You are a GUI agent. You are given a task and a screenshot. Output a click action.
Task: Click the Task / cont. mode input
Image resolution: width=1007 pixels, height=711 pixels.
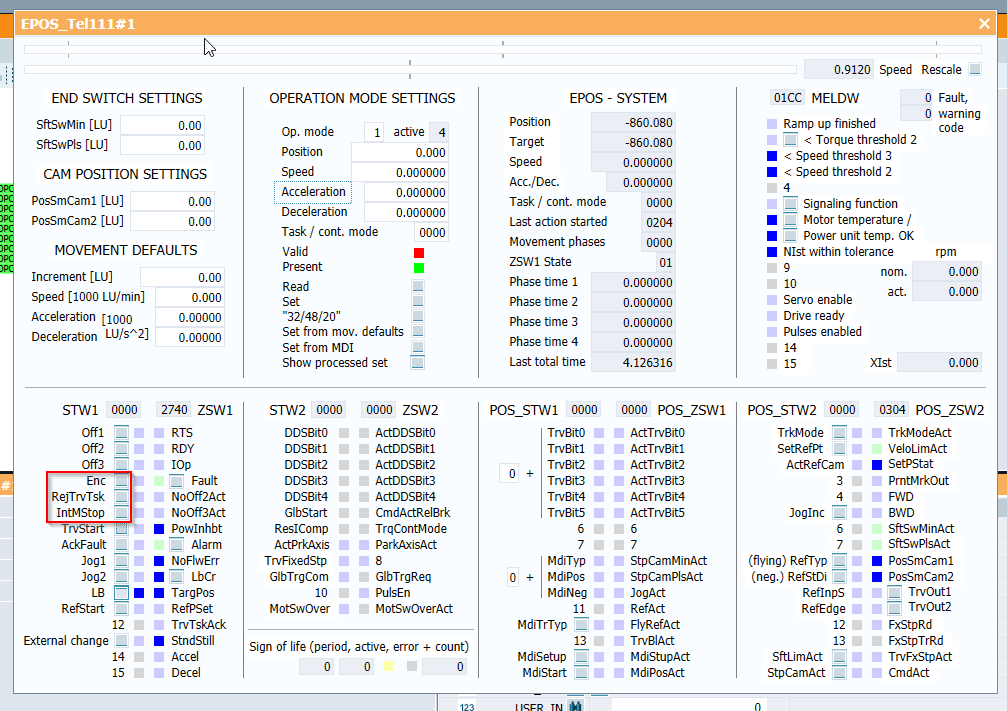(x=432, y=233)
